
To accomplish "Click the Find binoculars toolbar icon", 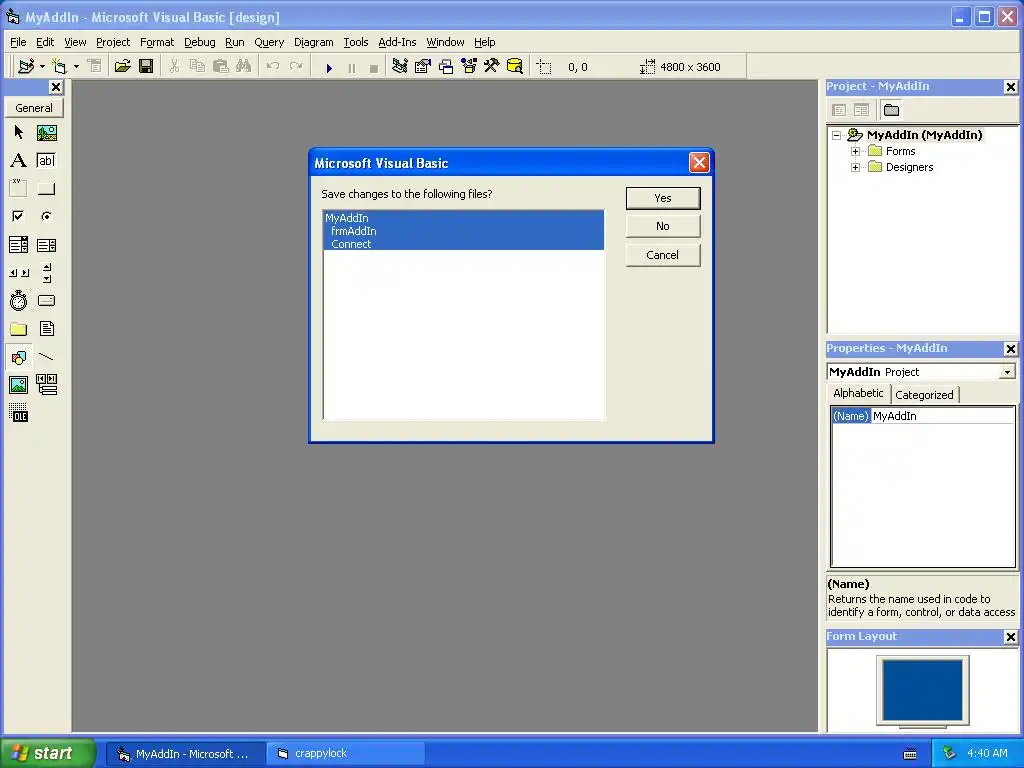I will (244, 66).
